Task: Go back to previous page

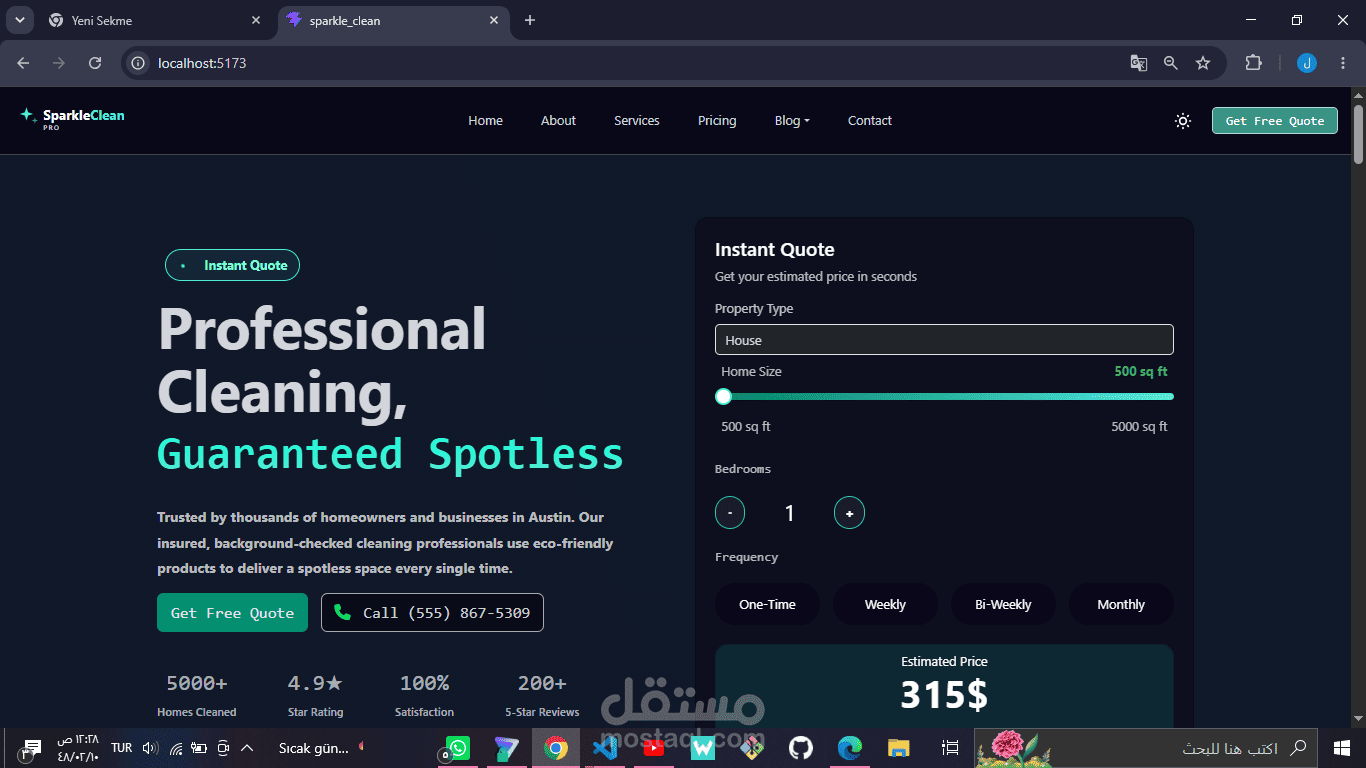Action: point(23,63)
